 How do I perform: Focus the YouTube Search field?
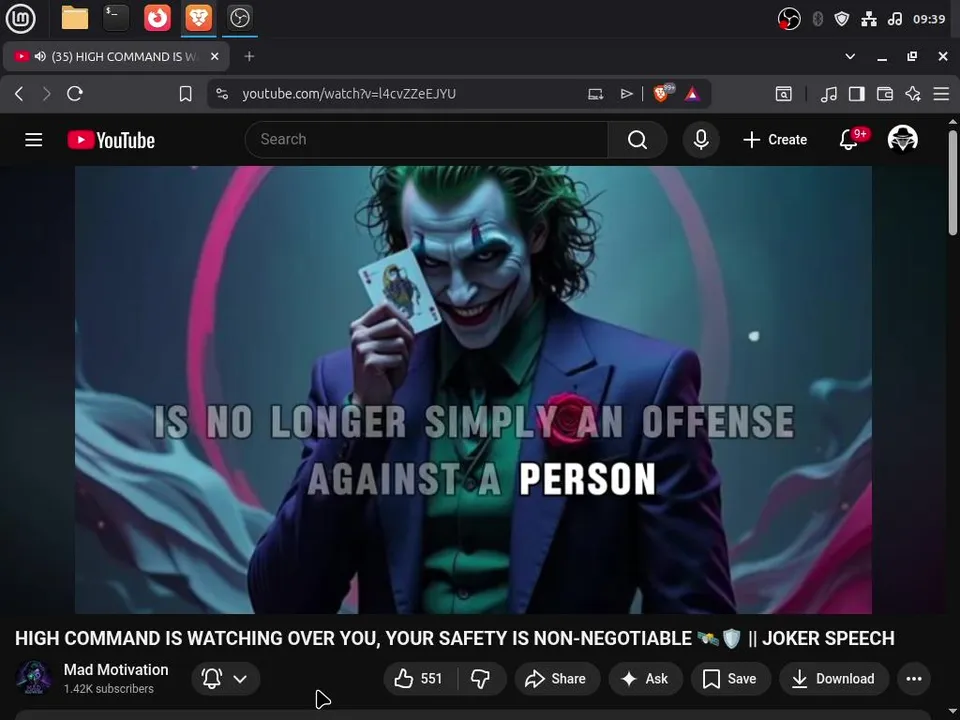(x=427, y=140)
